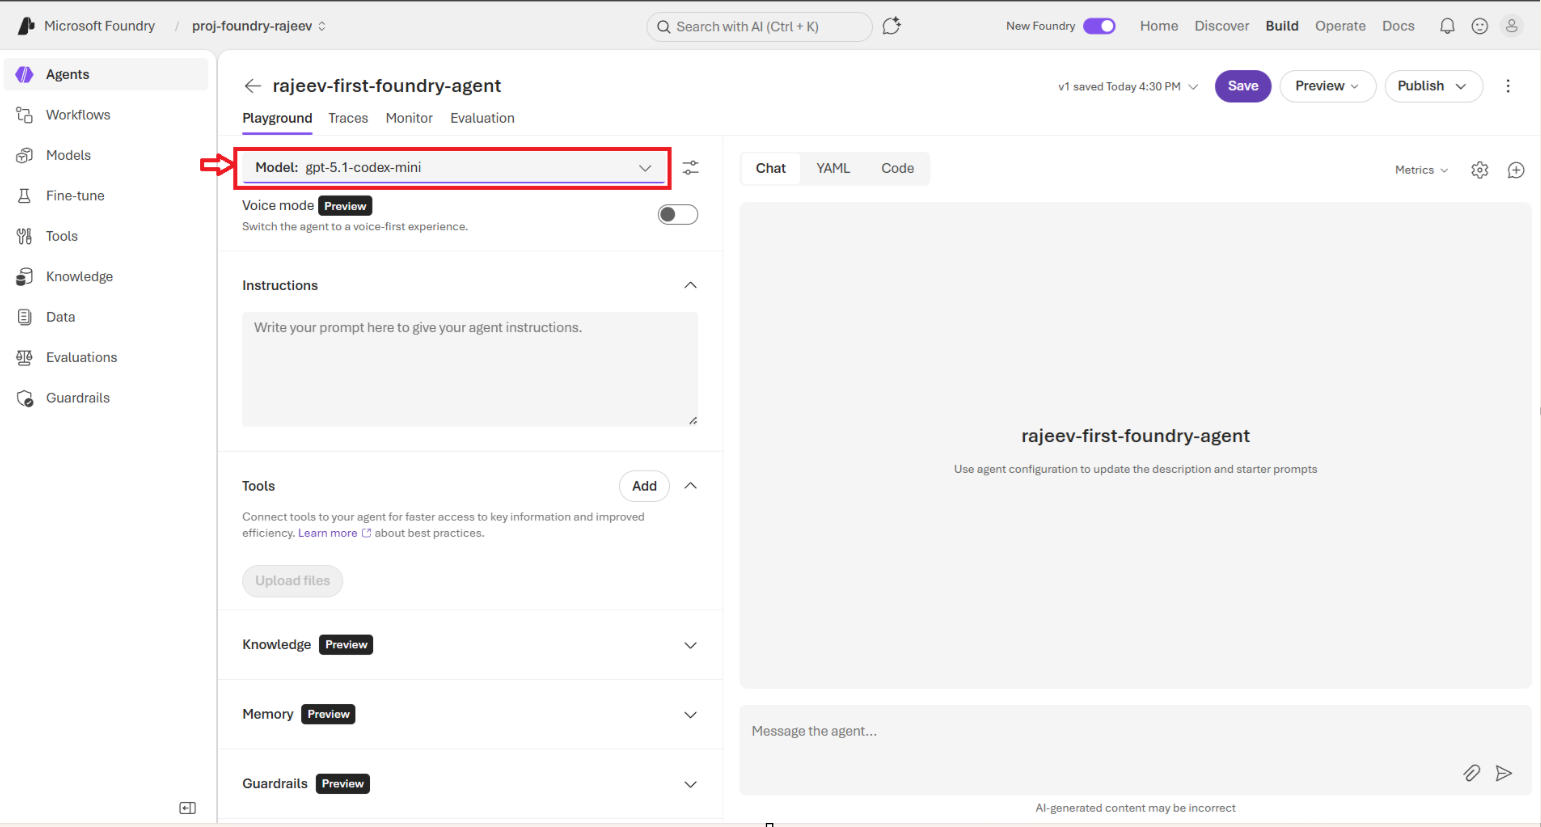Expand the Knowledge section
Viewport: 1541px width, 827px height.
tap(689, 645)
